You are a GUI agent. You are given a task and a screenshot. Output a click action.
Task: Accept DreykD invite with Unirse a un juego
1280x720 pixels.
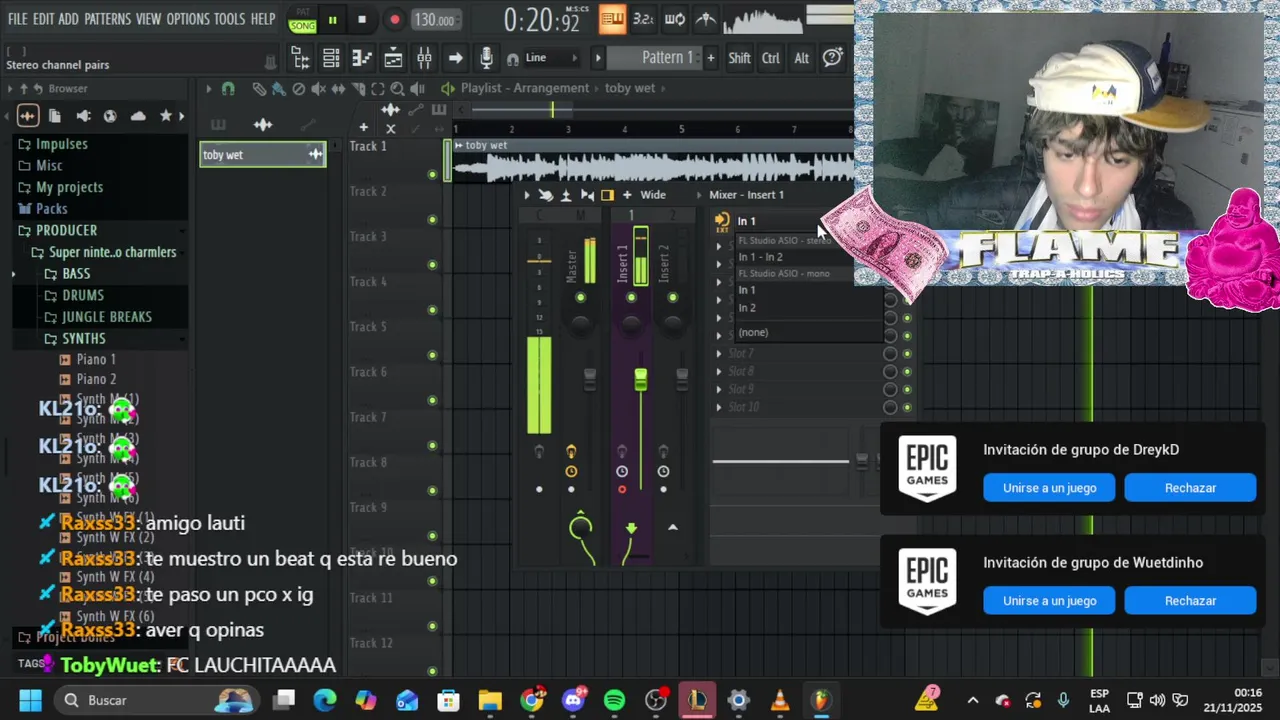[1050, 488]
